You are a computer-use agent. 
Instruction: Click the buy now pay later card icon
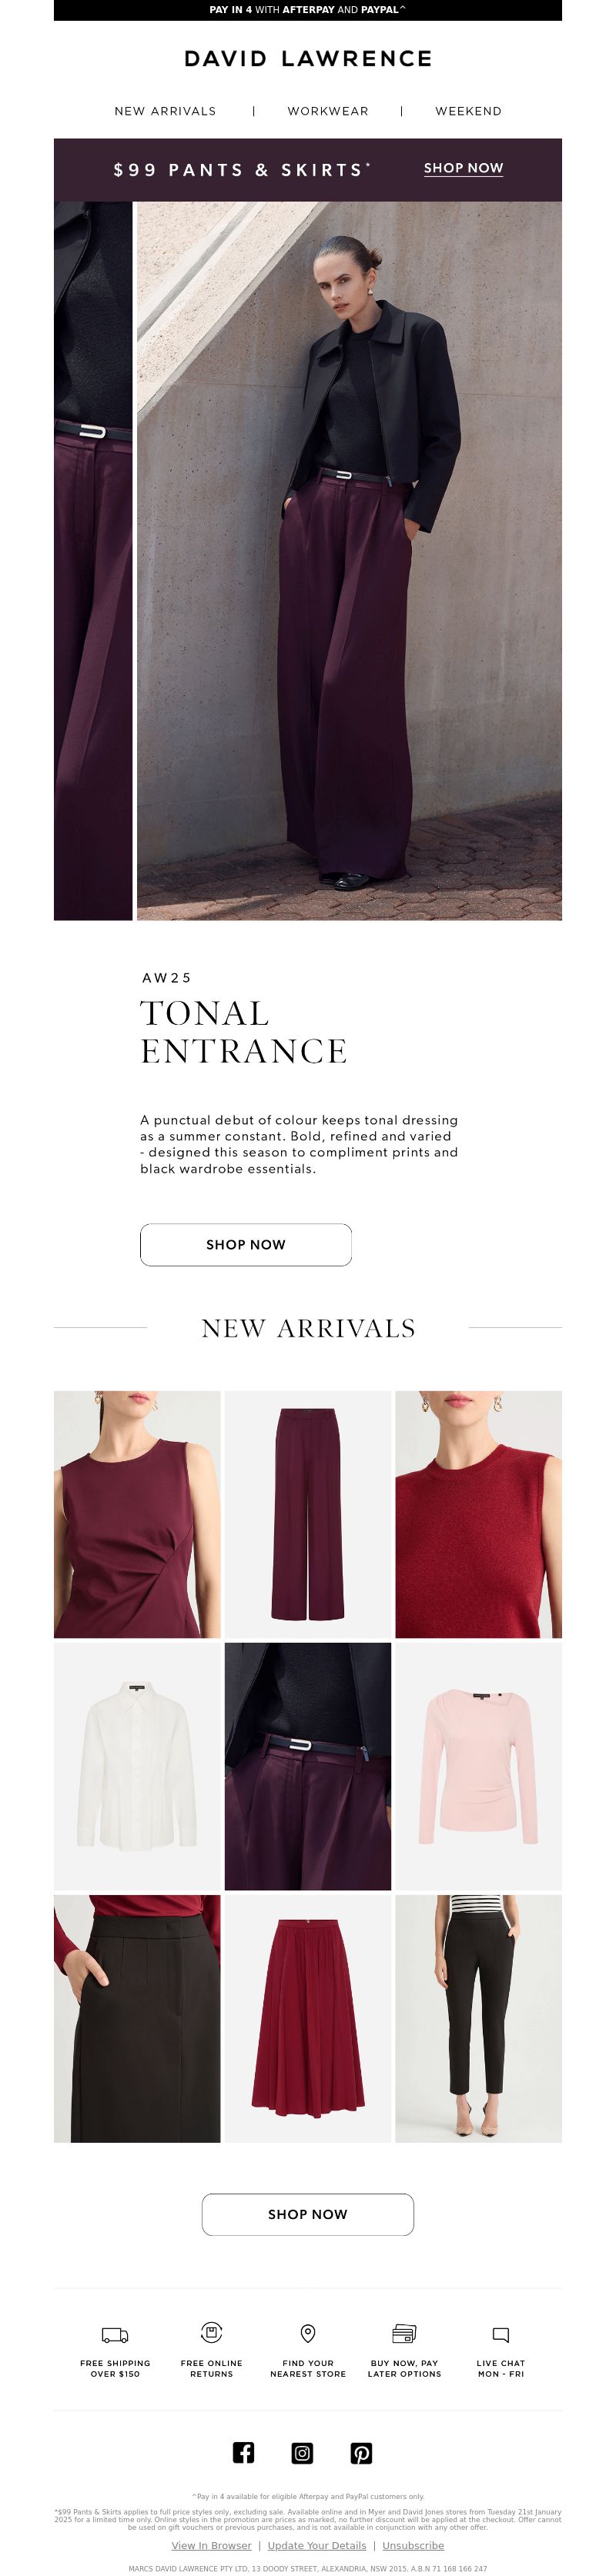click(x=404, y=2334)
